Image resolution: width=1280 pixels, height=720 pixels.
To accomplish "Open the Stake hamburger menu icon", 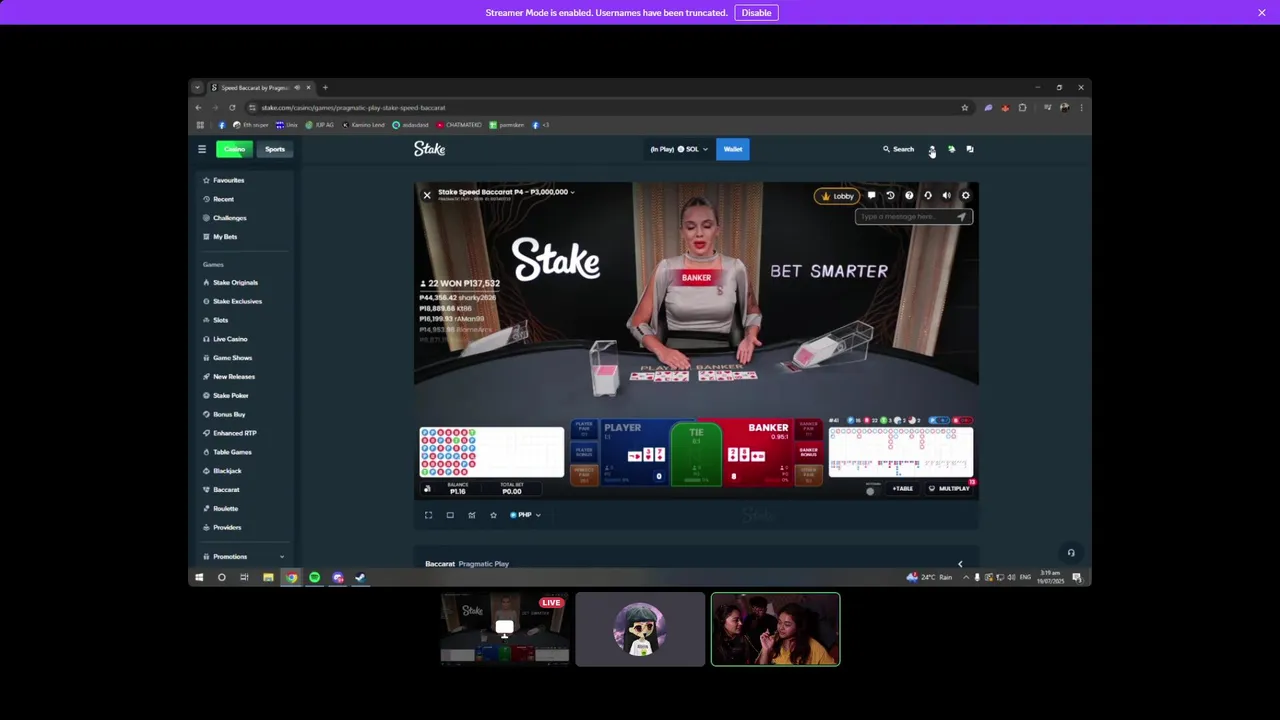I will tap(202, 149).
